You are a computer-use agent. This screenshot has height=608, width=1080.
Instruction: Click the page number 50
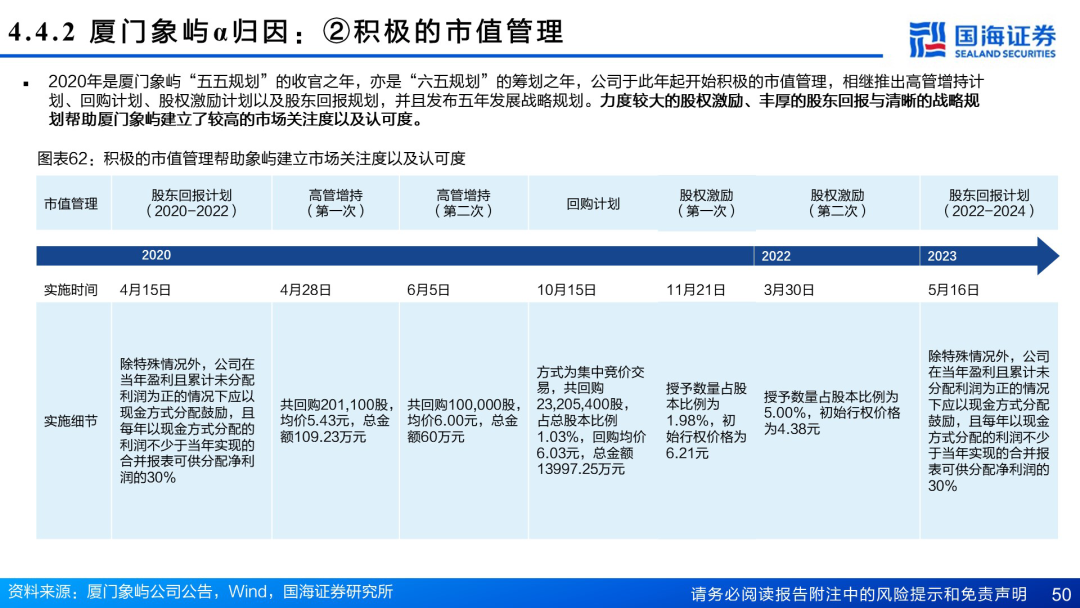point(1061,593)
